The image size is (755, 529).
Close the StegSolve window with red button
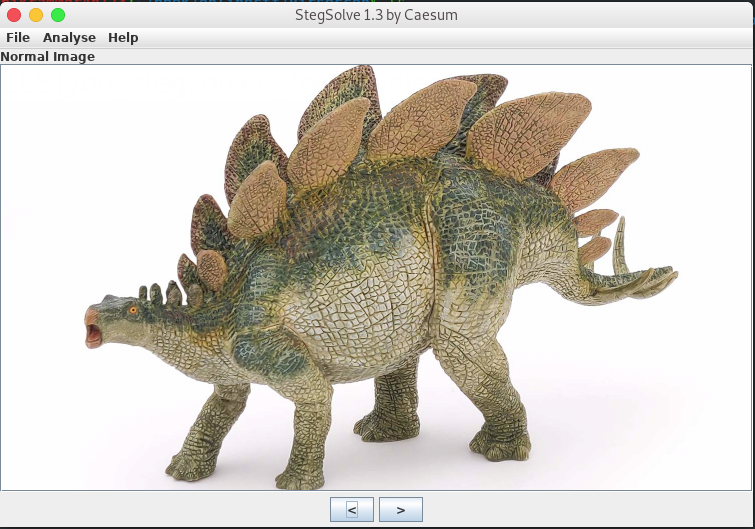tap(14, 15)
